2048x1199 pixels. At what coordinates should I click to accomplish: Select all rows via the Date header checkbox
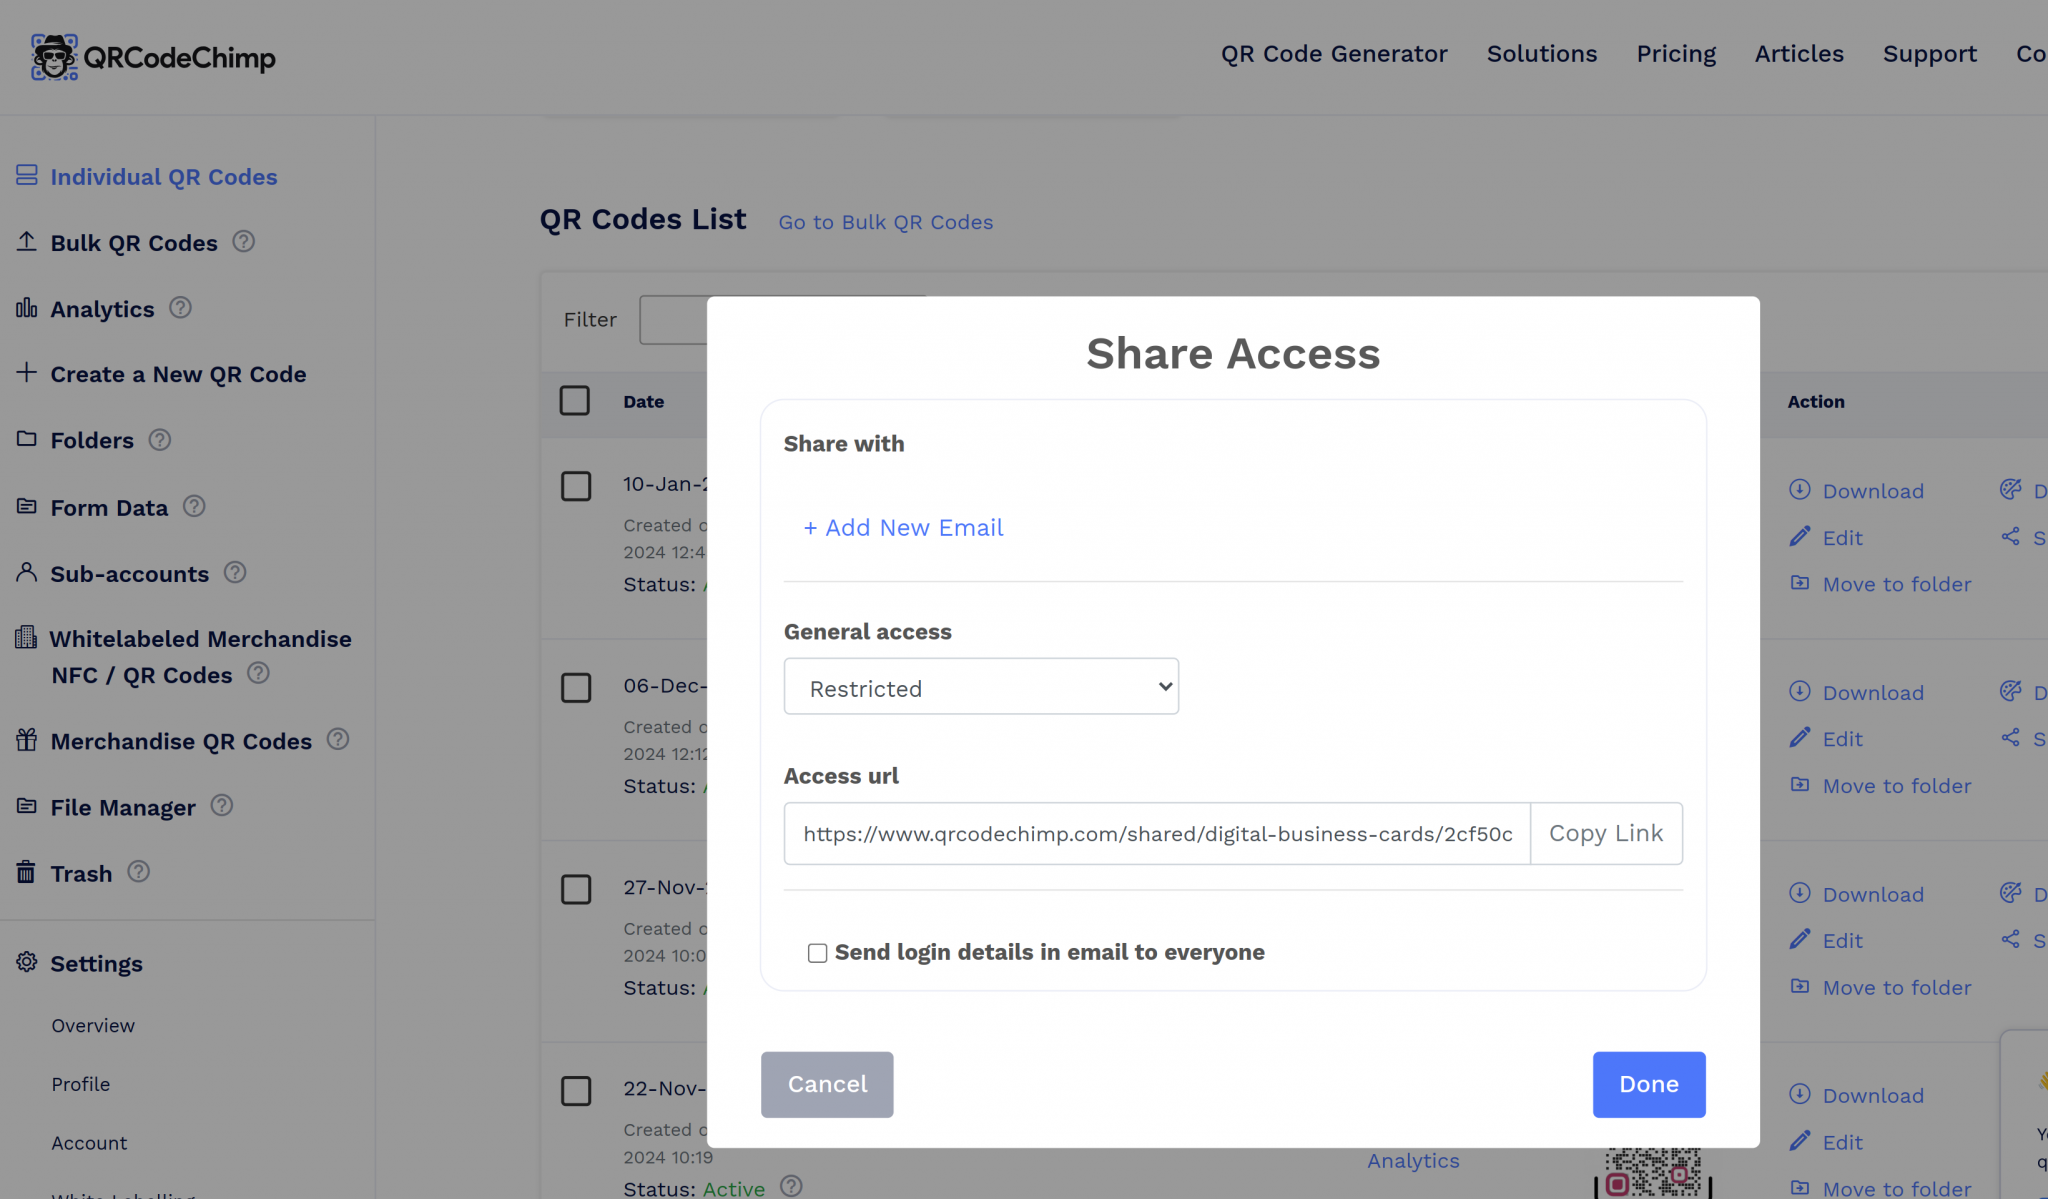tap(575, 400)
